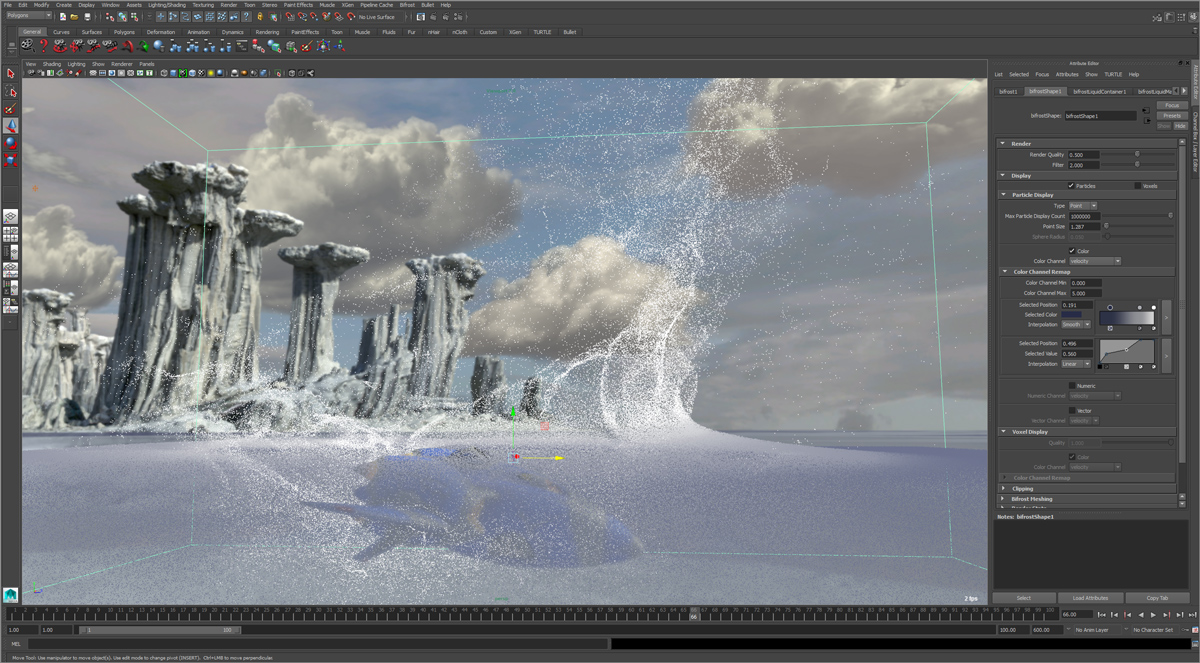This screenshot has width=1200, height=663.
Task: Click the open scene folder icon
Action: [x=74, y=17]
